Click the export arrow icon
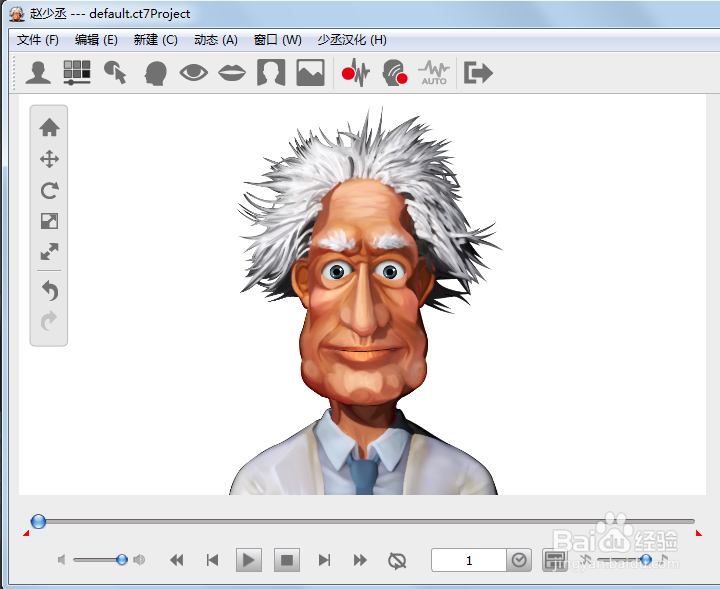The image size is (720, 589). [x=478, y=73]
